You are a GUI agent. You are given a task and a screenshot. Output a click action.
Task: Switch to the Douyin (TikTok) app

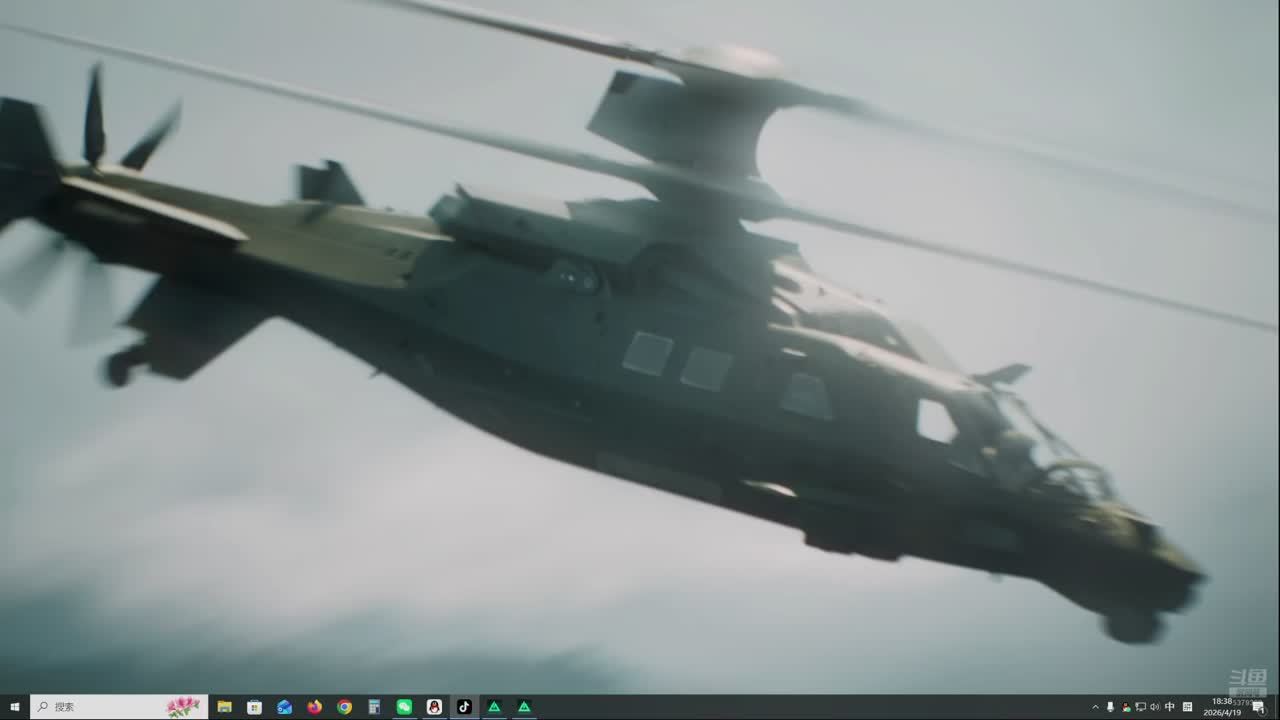464,707
